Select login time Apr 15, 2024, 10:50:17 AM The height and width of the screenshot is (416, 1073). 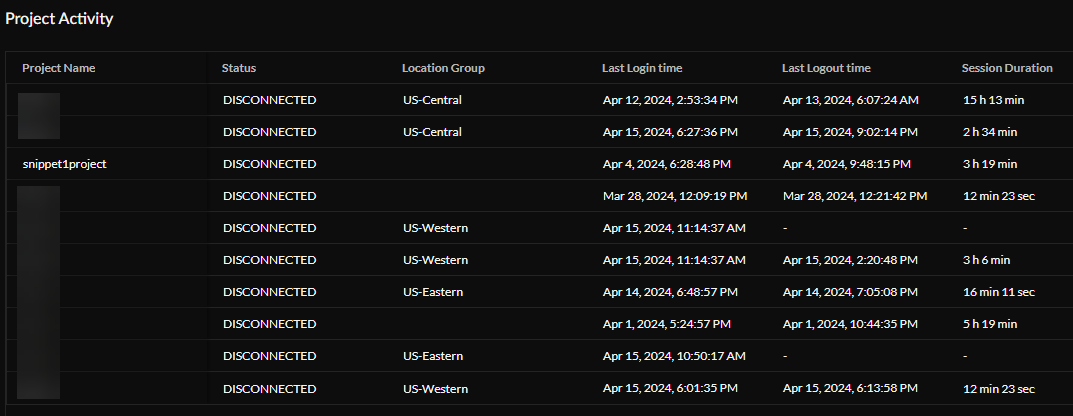tap(674, 356)
